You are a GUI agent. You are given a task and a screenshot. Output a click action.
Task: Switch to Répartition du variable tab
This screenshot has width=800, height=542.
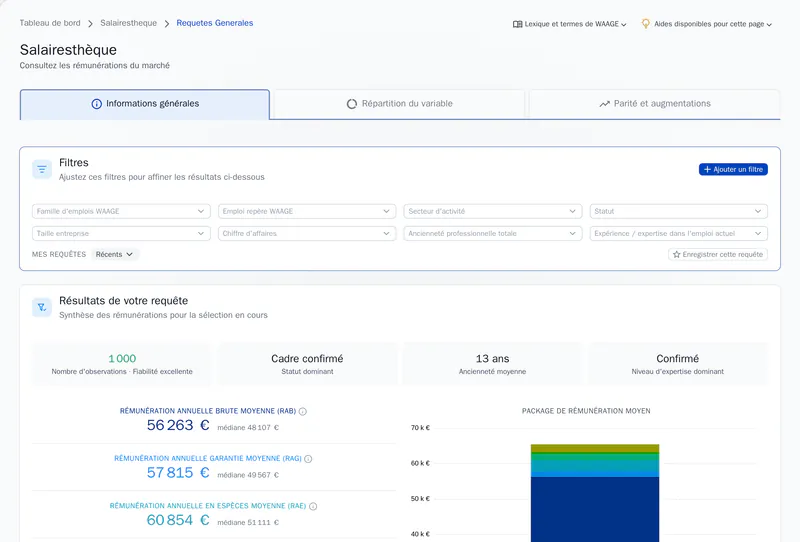tap(399, 104)
